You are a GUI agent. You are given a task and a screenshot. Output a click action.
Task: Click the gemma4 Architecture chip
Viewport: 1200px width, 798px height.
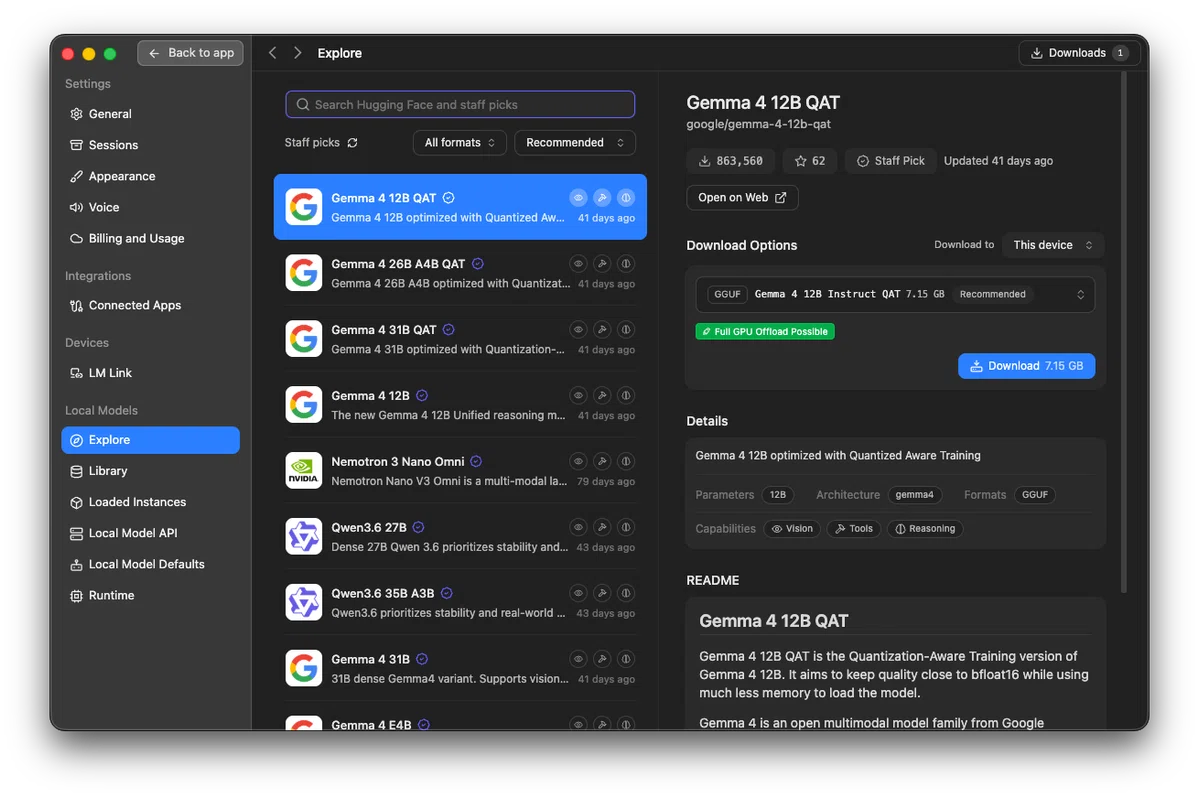(914, 495)
